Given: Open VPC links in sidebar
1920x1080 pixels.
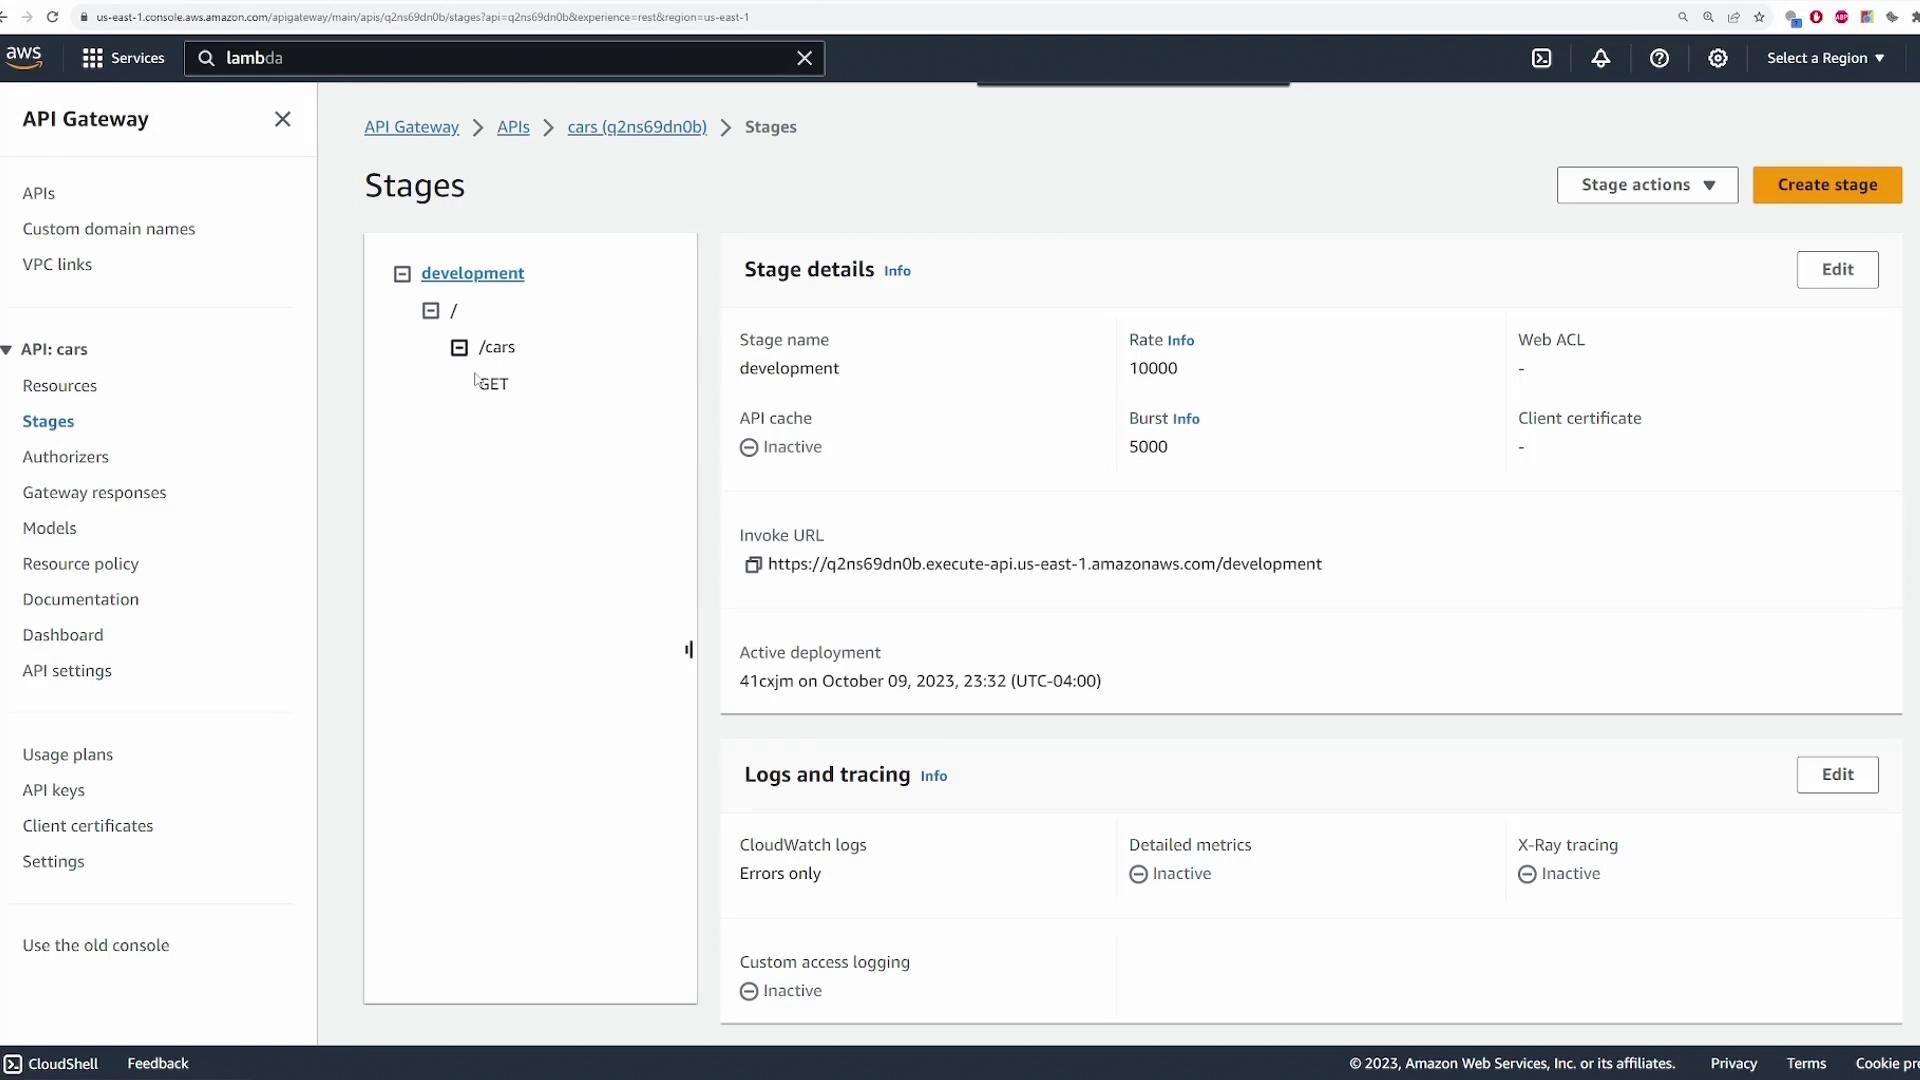Looking at the screenshot, I should [x=57, y=264].
